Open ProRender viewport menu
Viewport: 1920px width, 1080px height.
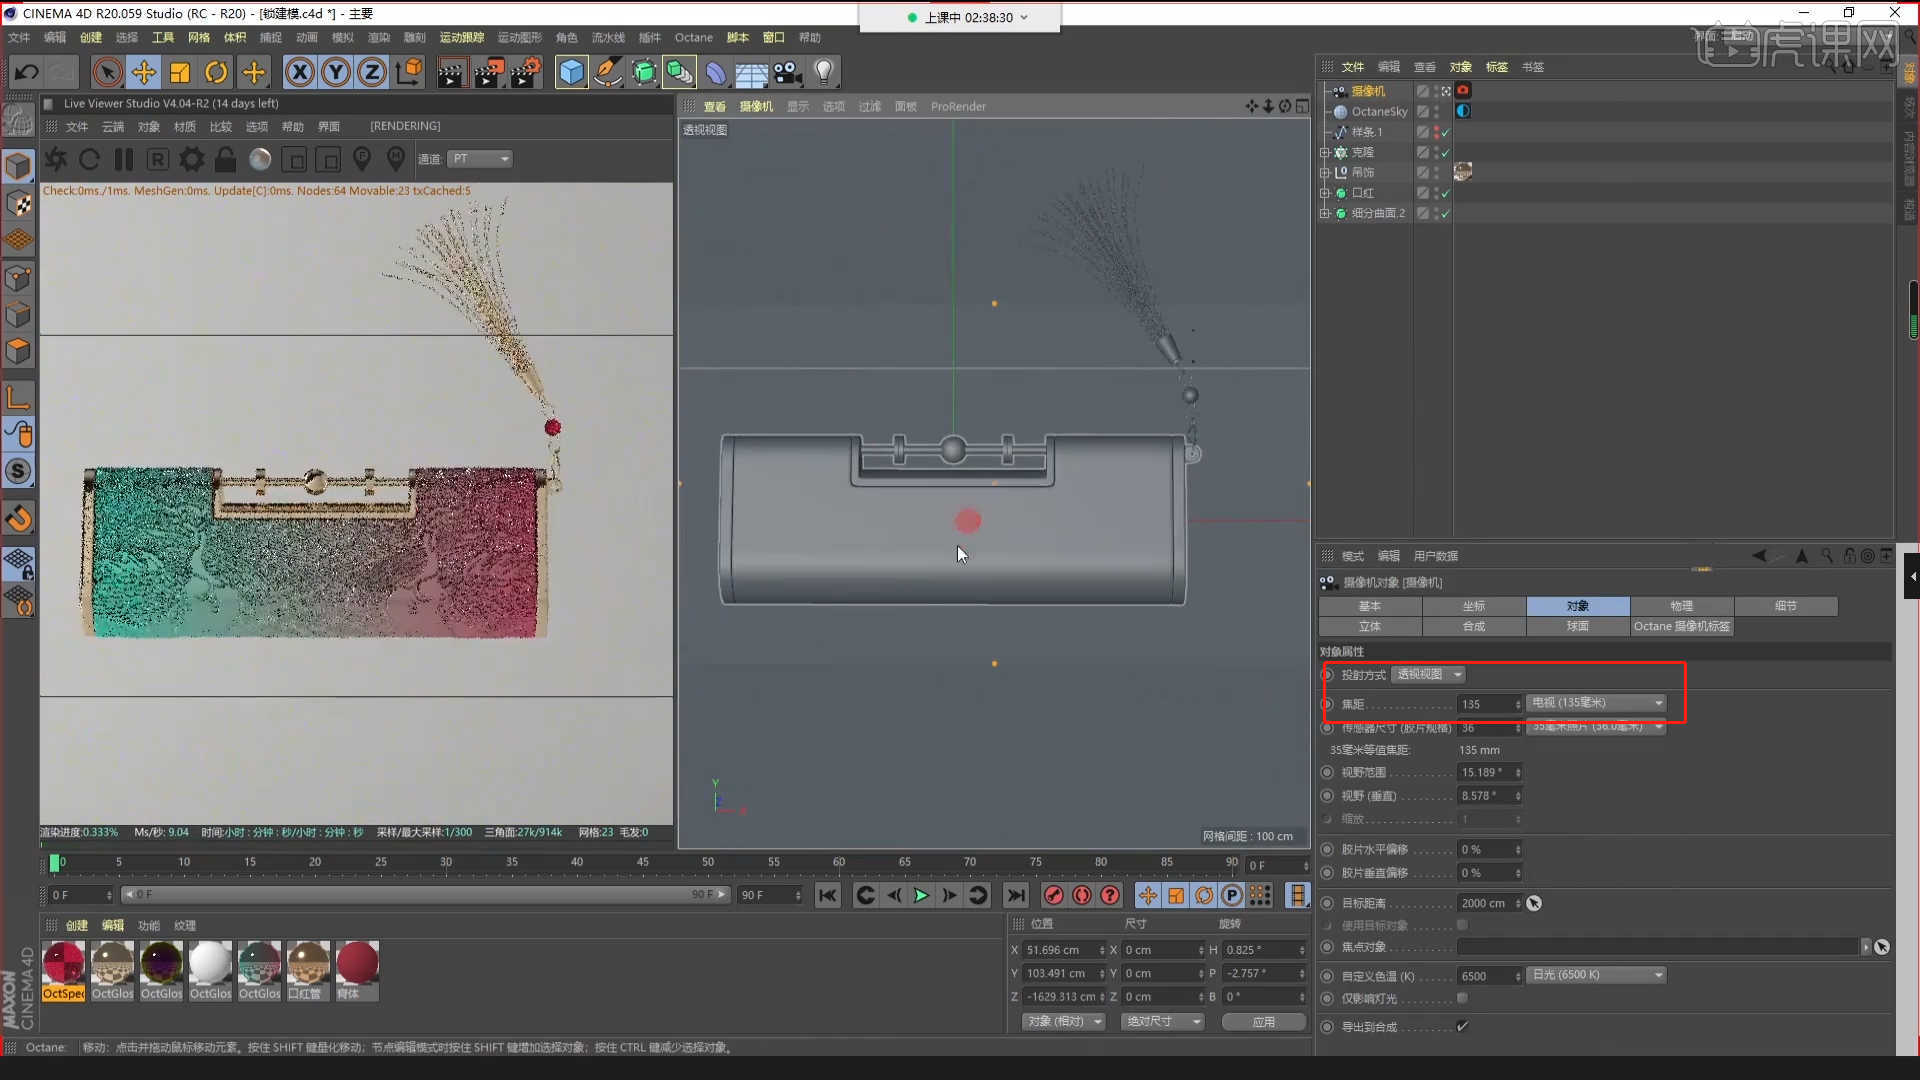click(958, 106)
